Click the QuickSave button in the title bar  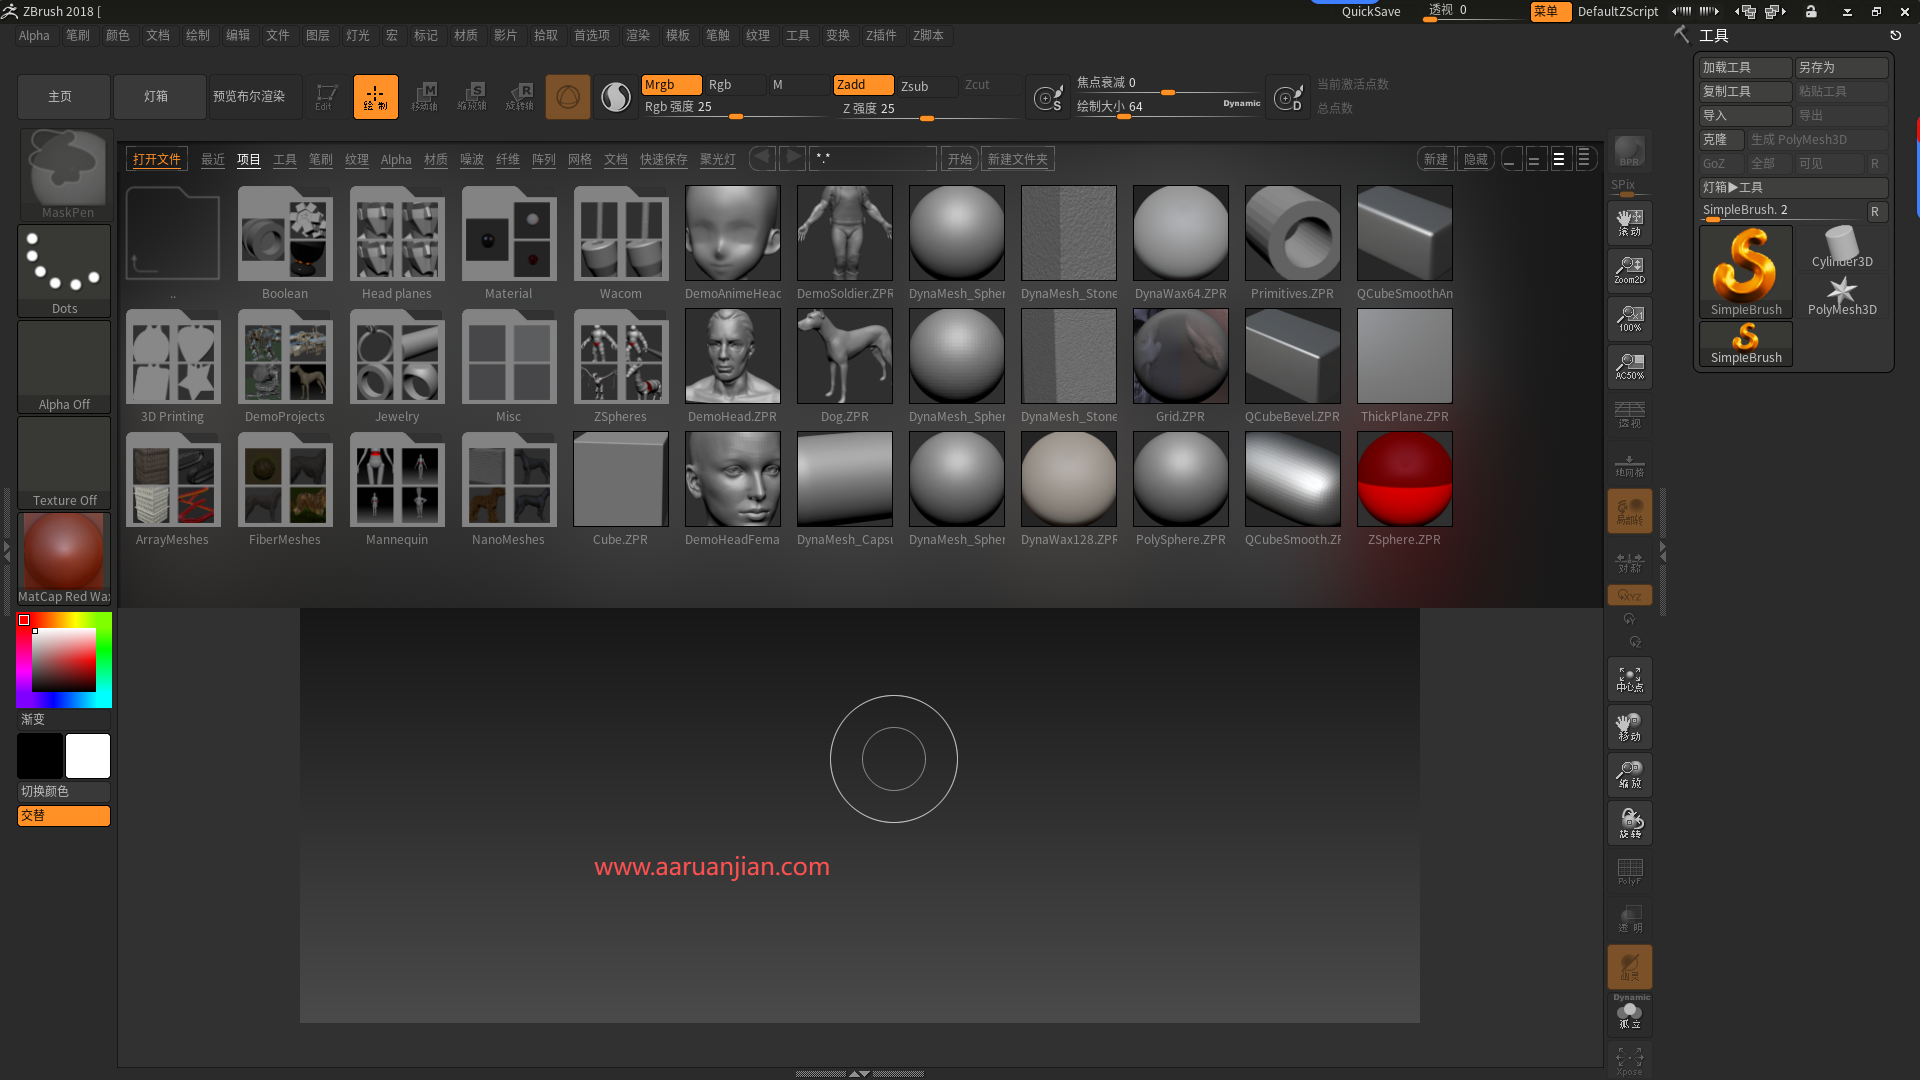tap(1370, 11)
